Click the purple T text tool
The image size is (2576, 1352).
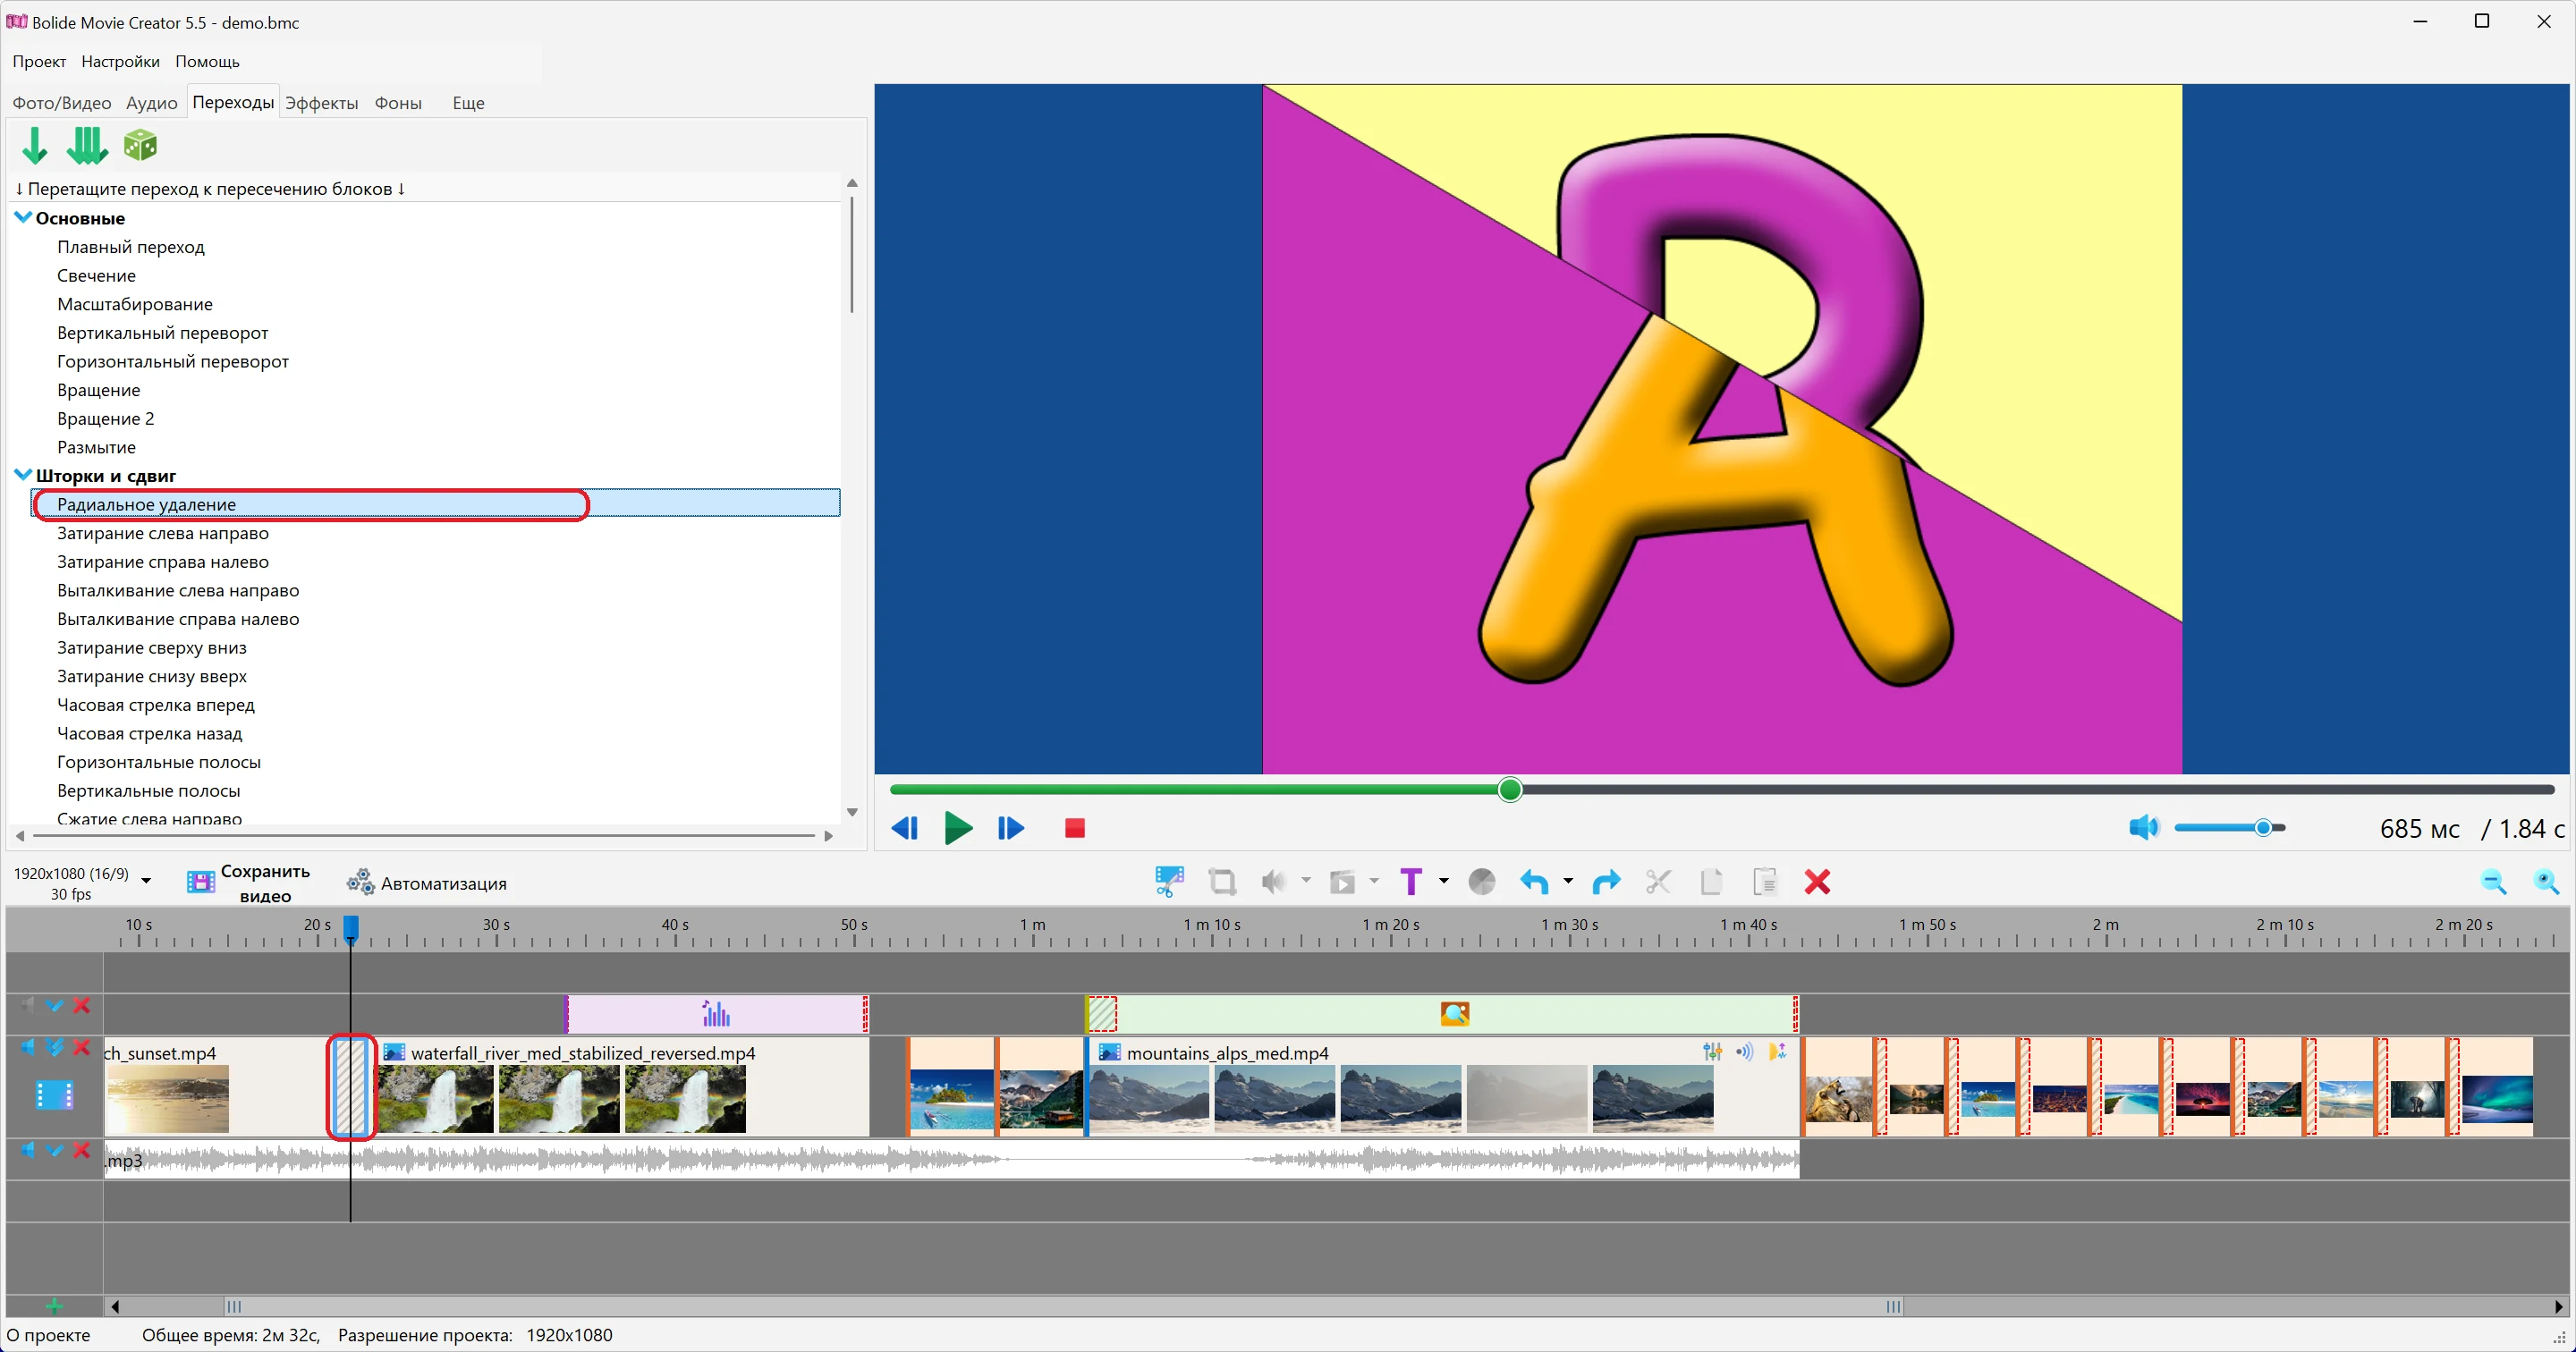click(1410, 881)
